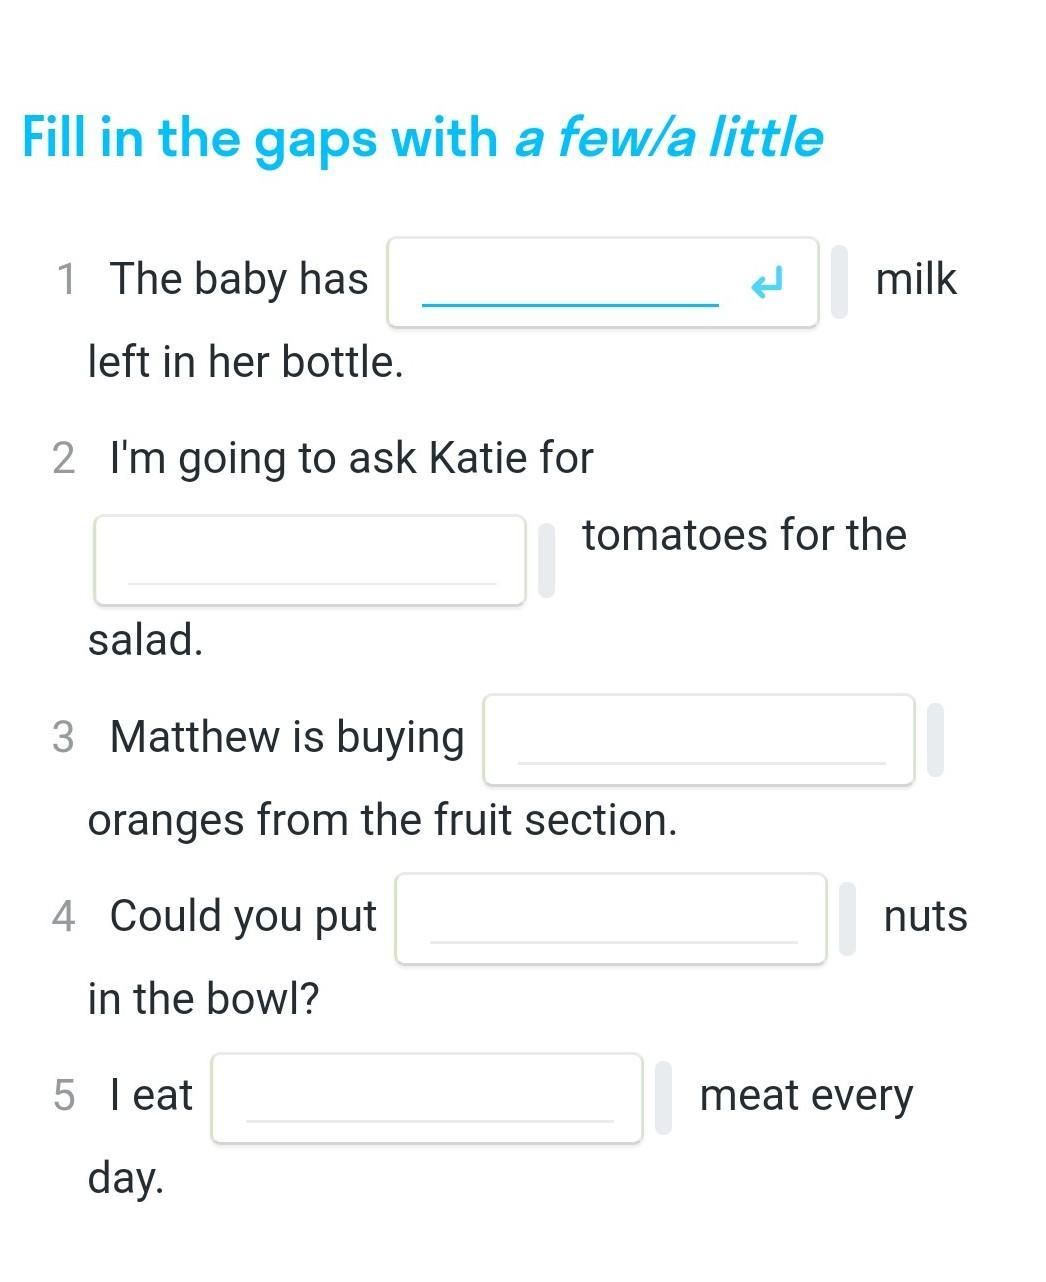Click the text "left in her bottle."

(245, 362)
